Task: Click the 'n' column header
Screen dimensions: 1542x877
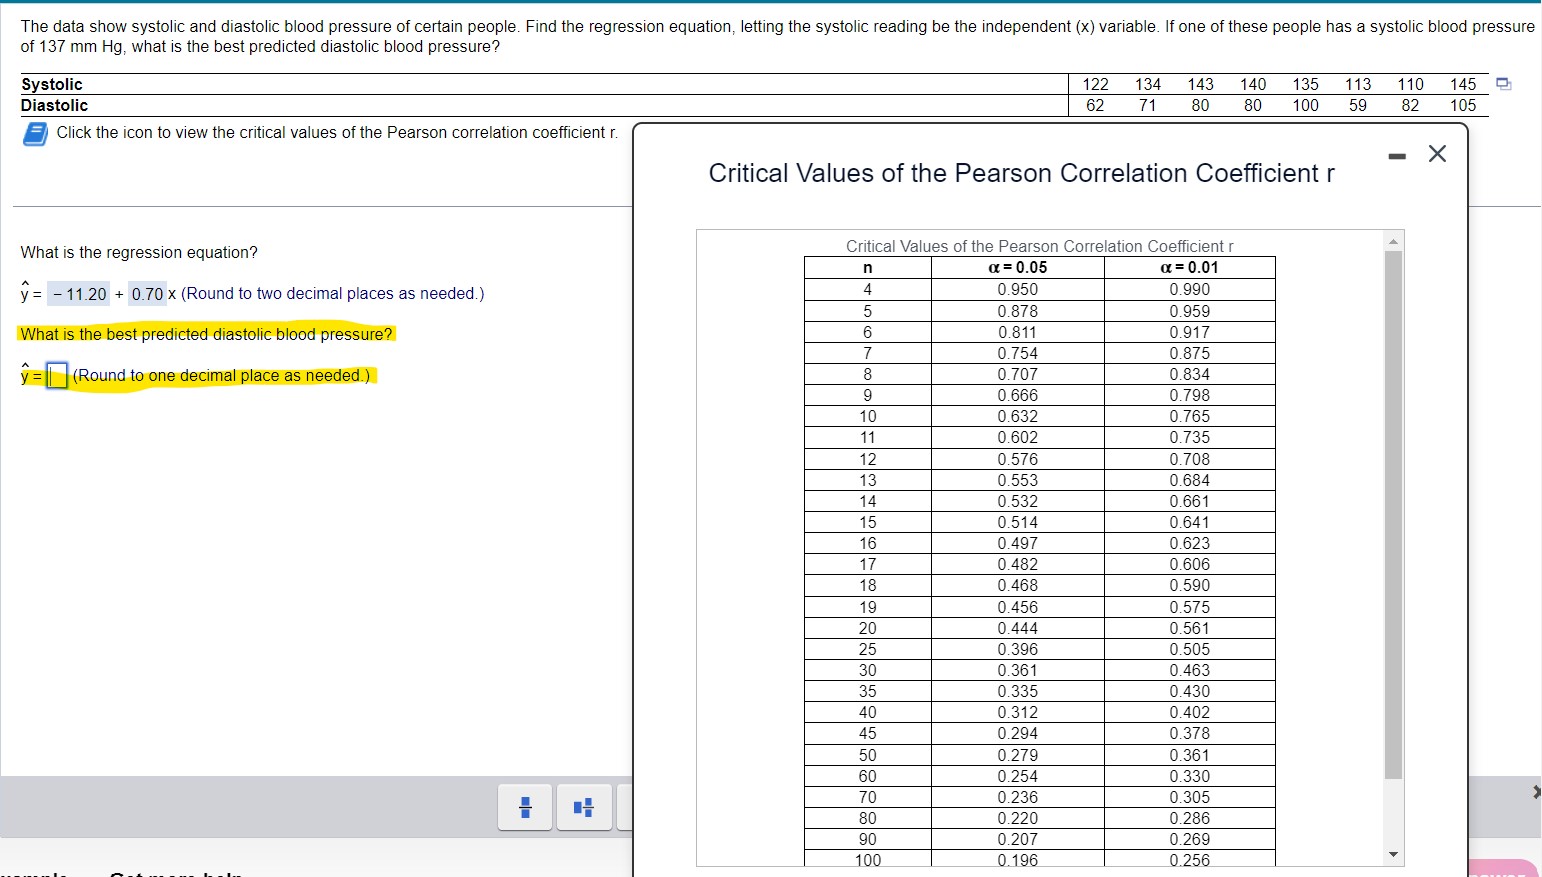Action: tap(868, 268)
